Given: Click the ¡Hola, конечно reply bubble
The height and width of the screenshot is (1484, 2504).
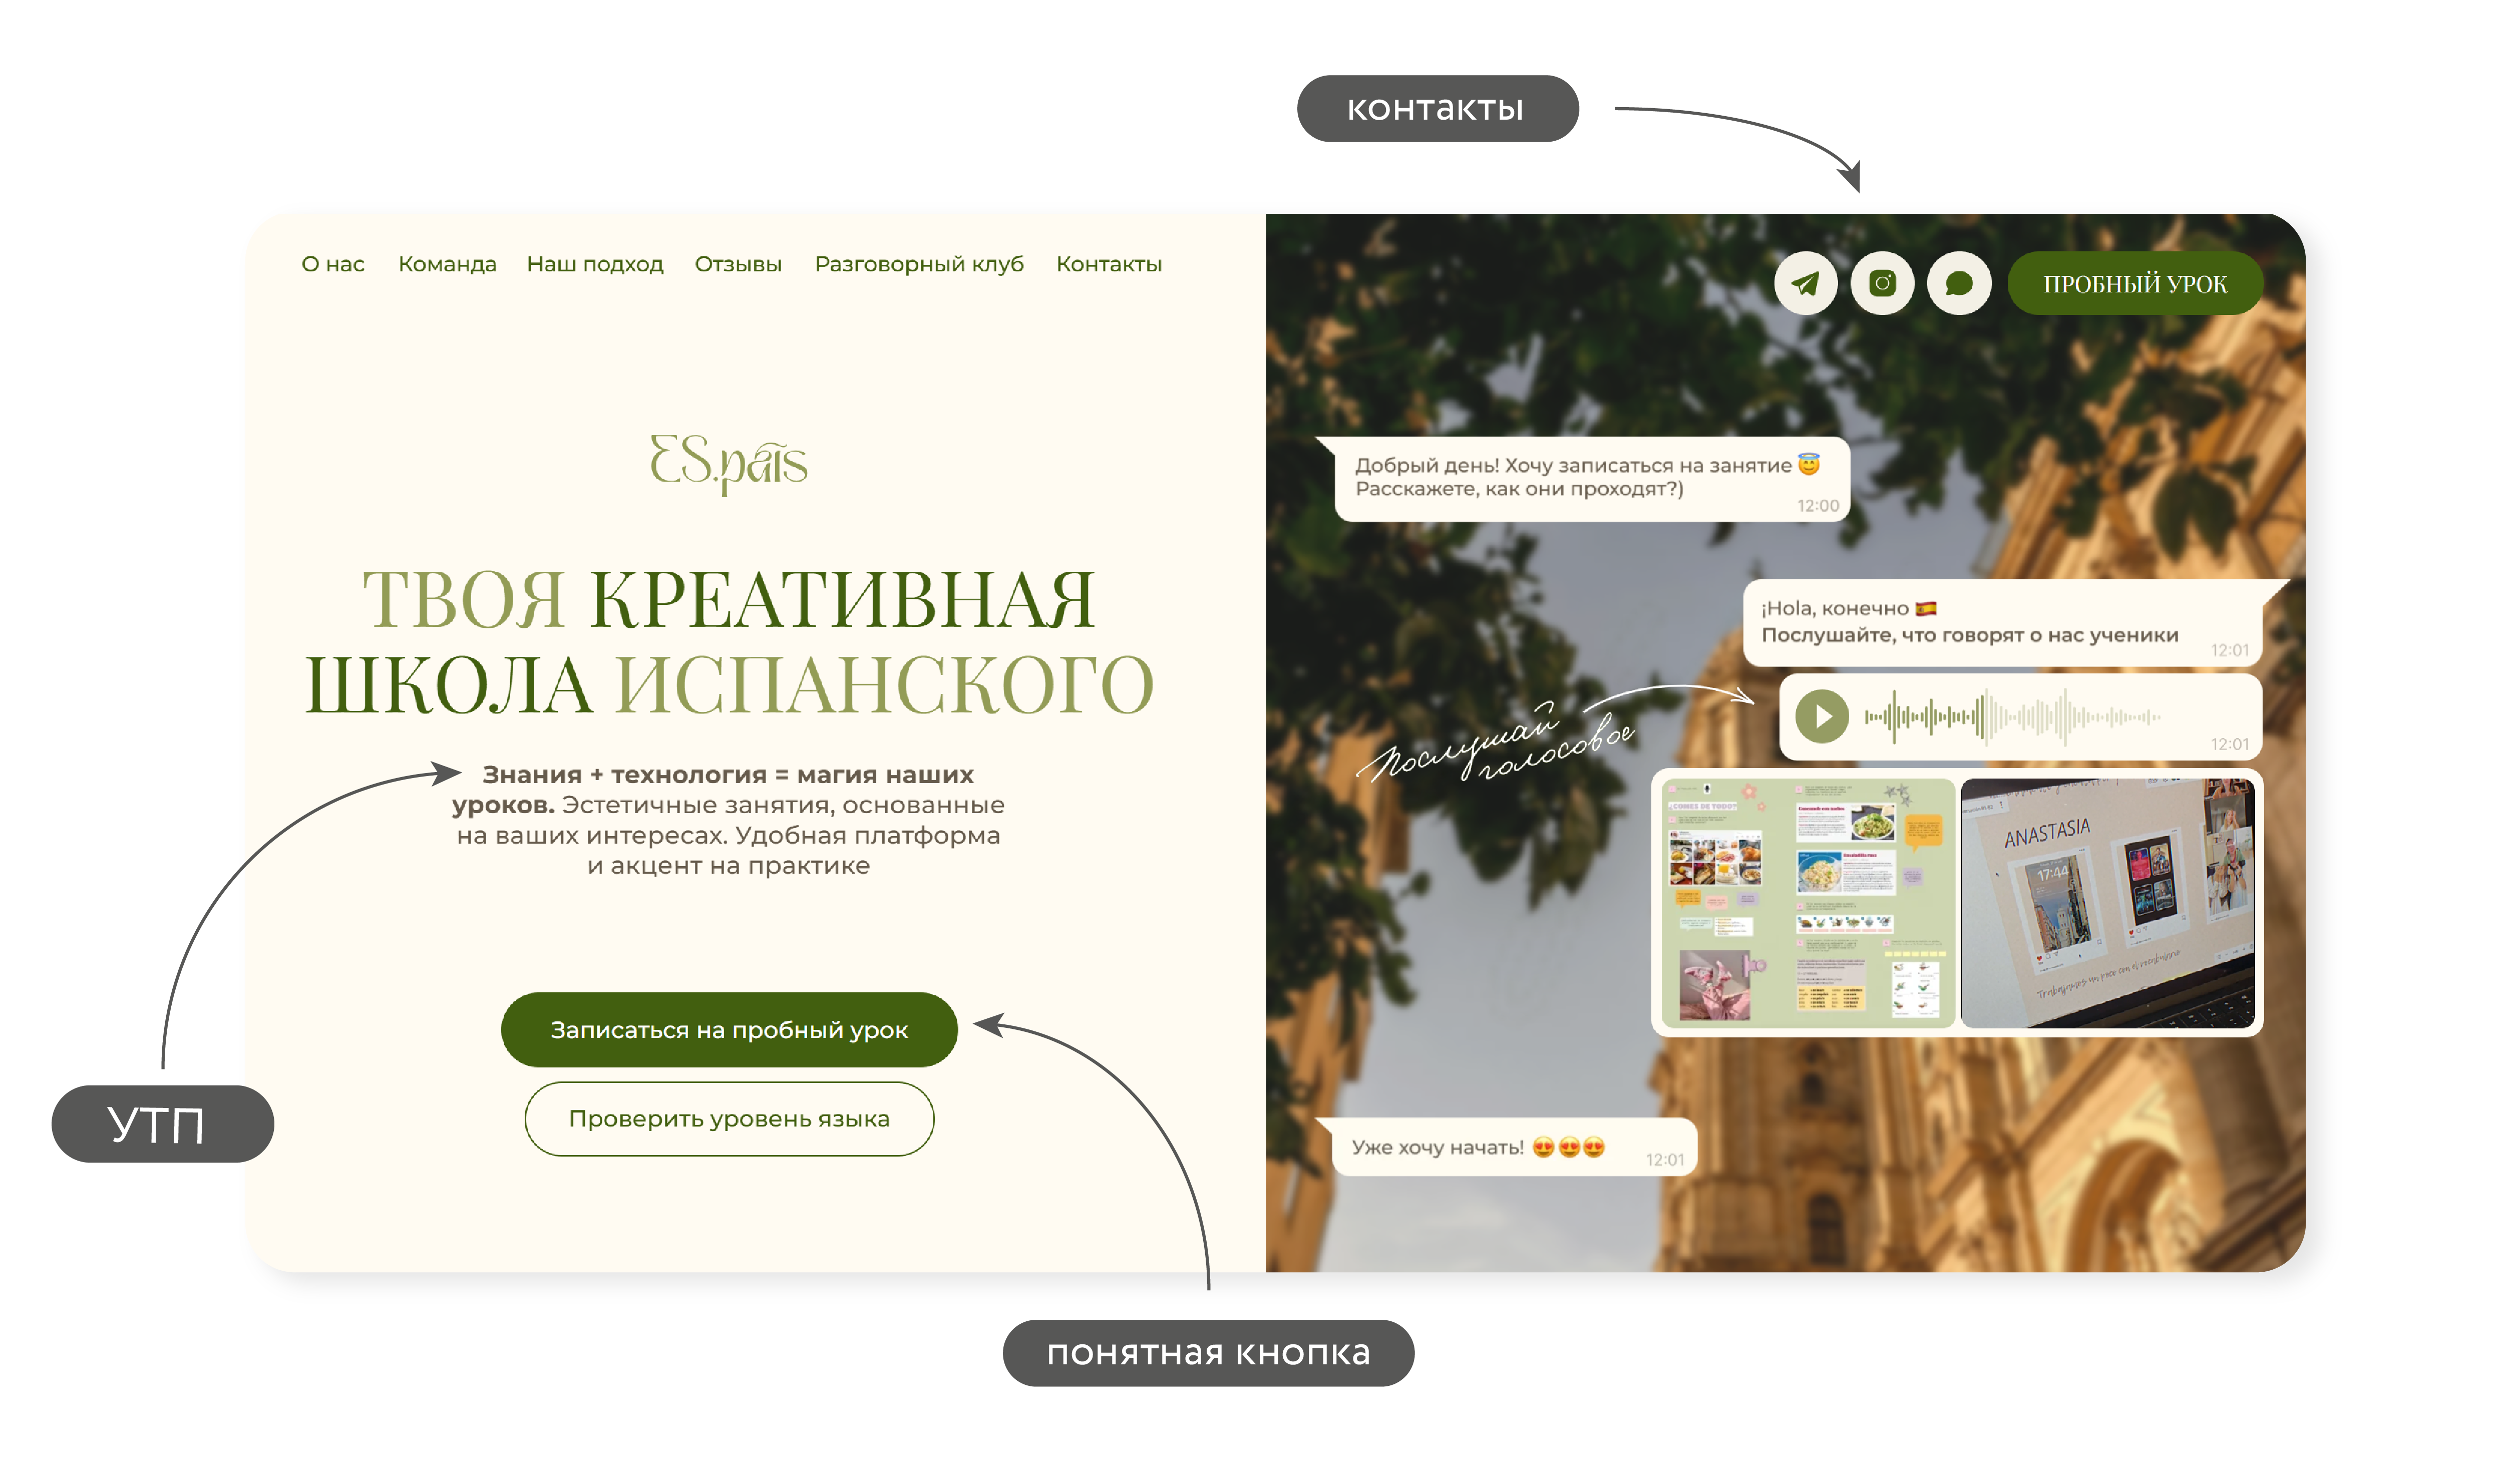Looking at the screenshot, I should pyautogui.click(x=2010, y=622).
